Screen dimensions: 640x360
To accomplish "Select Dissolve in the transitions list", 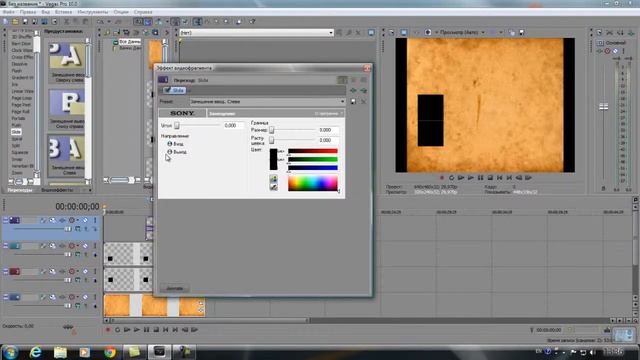I will 19,64.
